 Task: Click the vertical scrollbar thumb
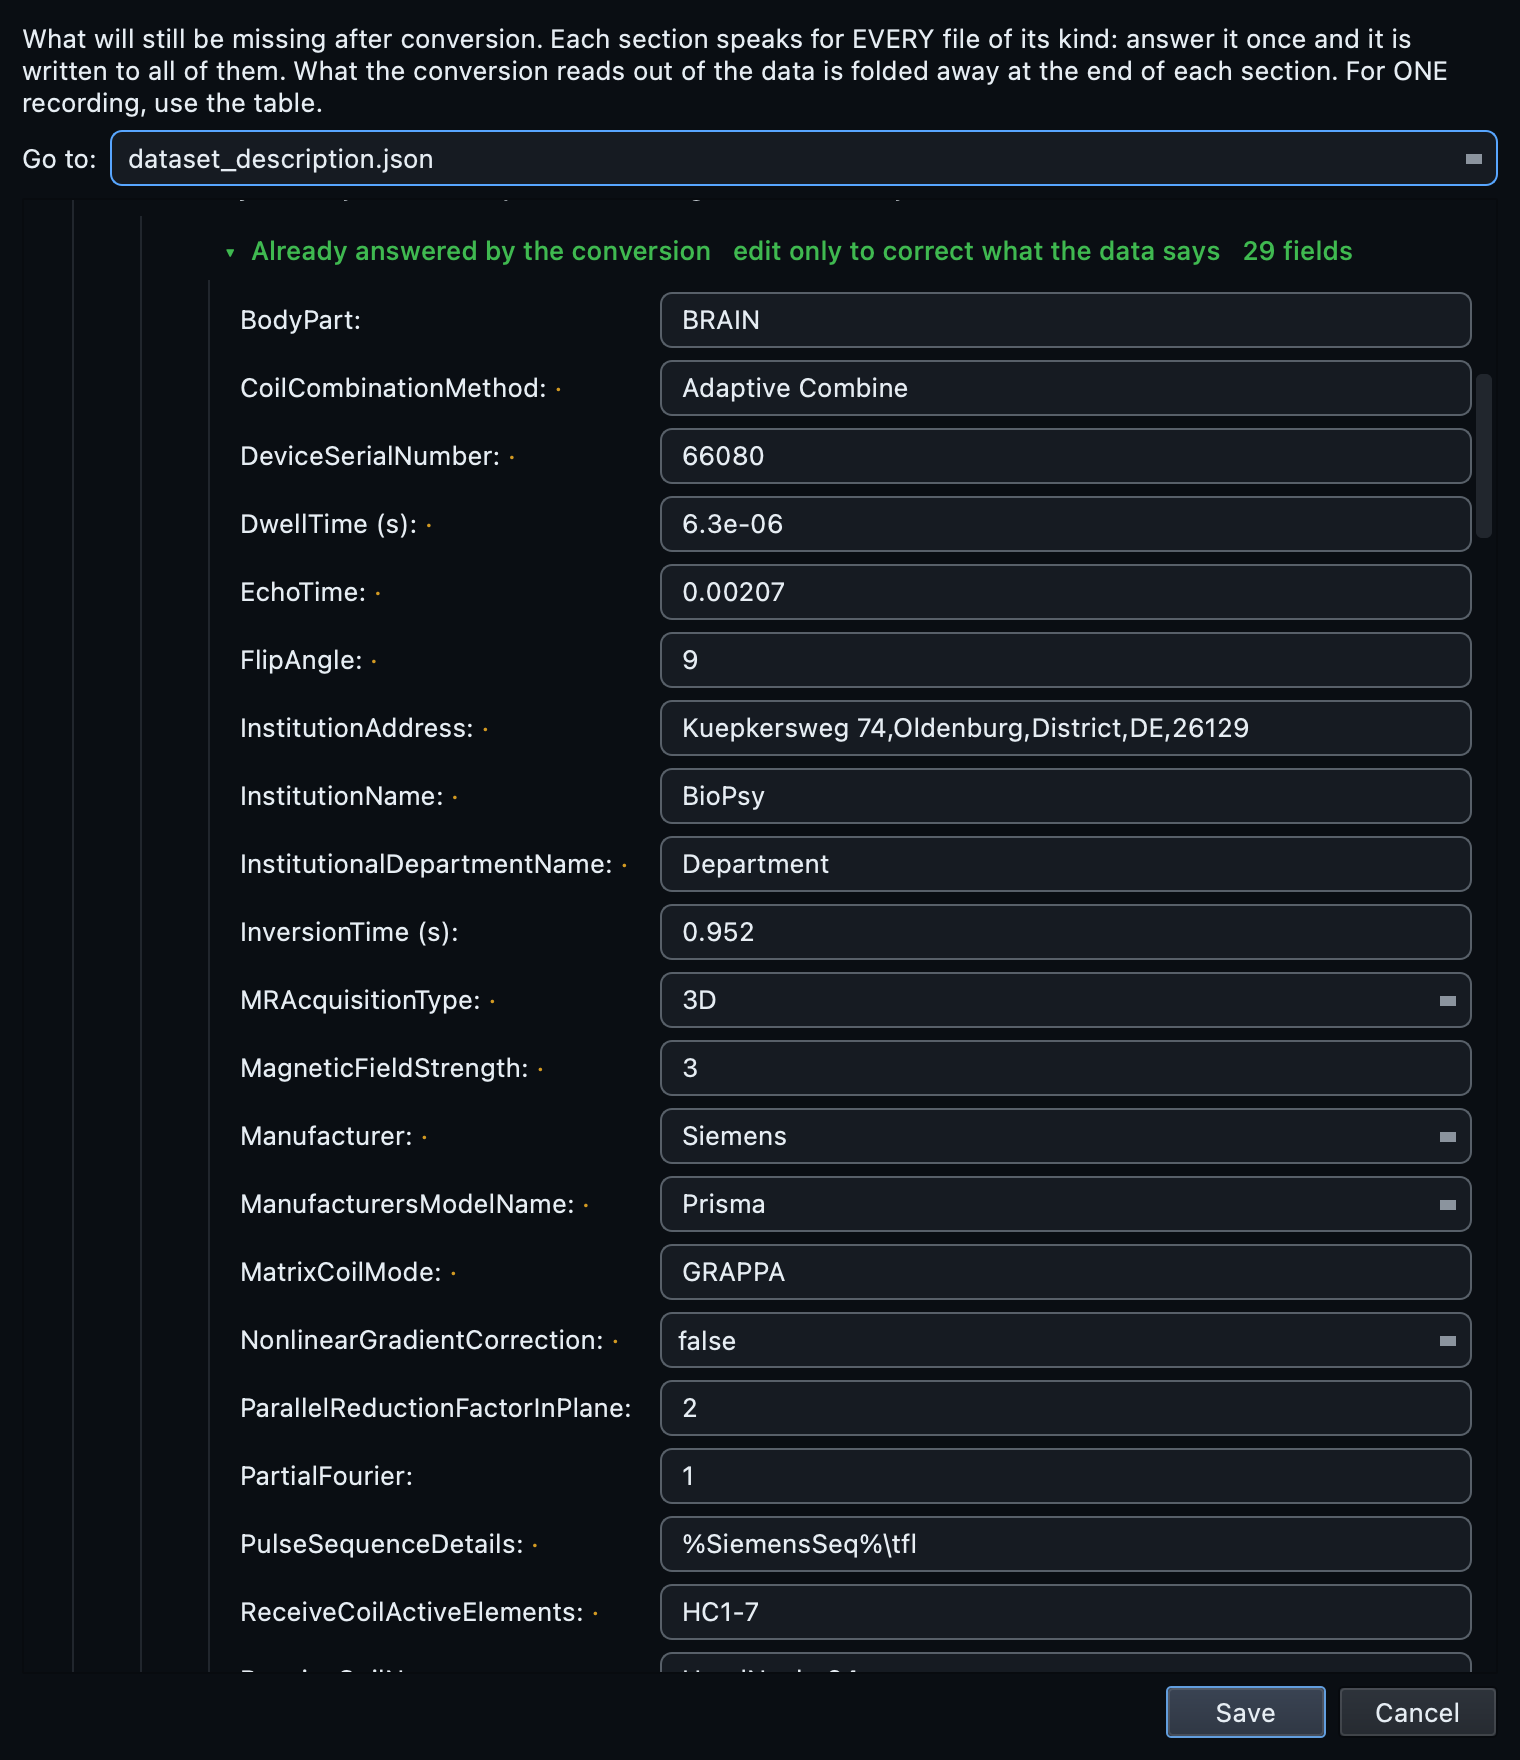(1484, 456)
